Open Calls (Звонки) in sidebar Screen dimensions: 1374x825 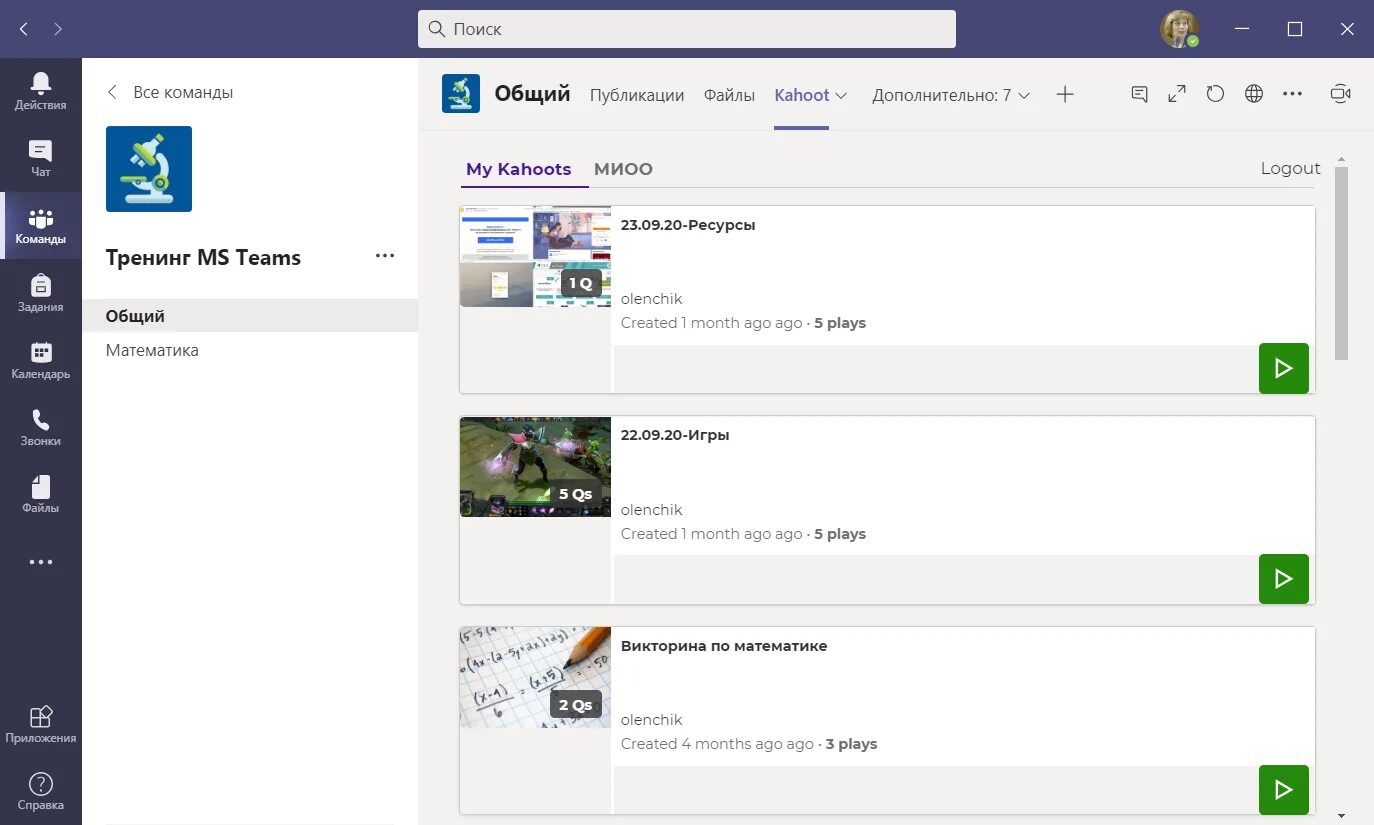point(41,427)
